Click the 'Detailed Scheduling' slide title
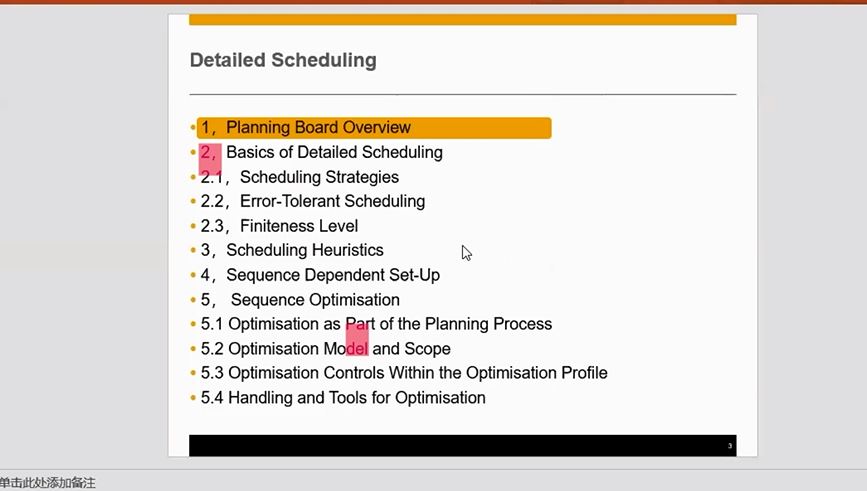The width and height of the screenshot is (867, 491). (283, 60)
